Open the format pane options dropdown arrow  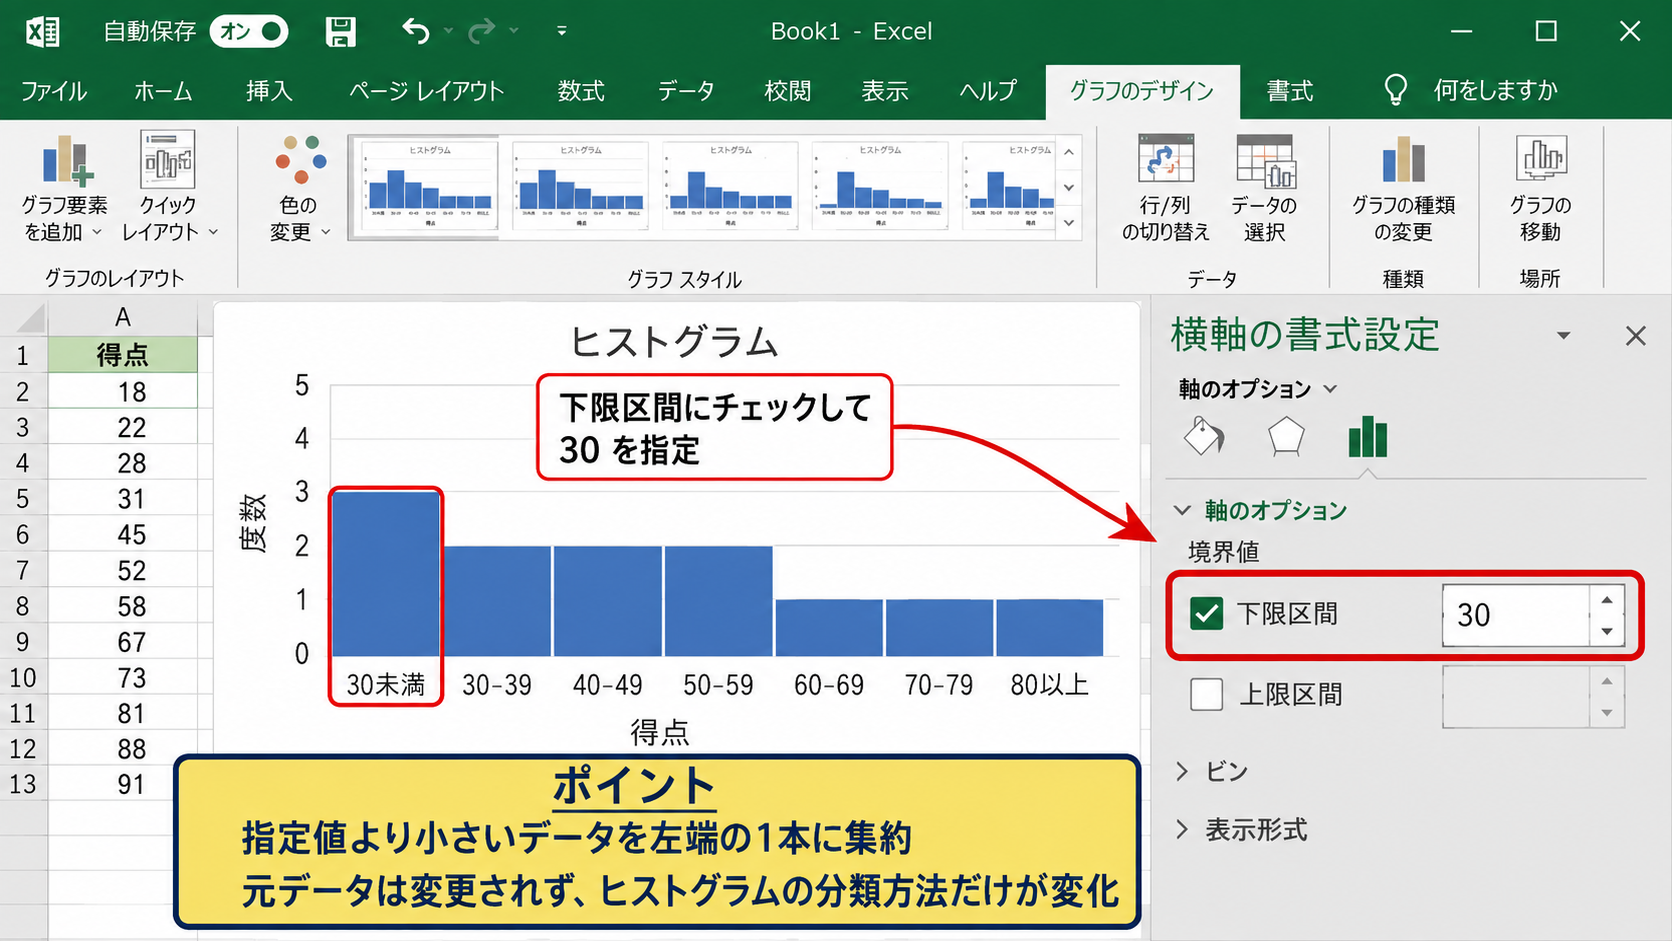[1563, 336]
